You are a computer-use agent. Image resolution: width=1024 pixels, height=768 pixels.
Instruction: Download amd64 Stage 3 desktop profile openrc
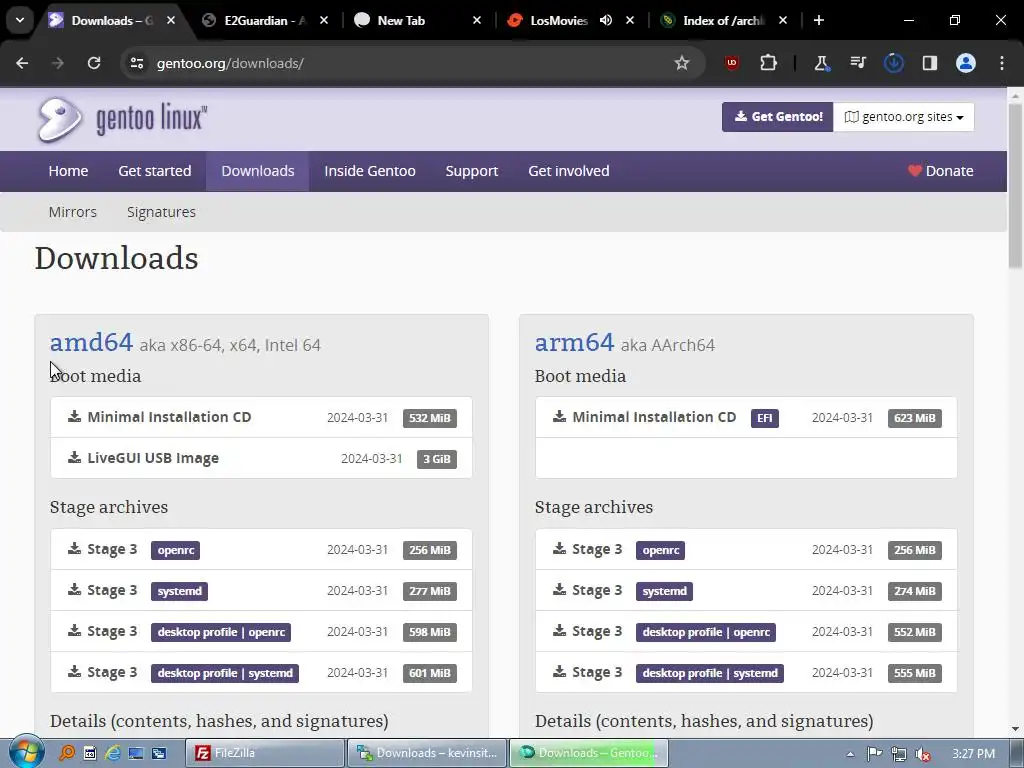click(x=261, y=632)
